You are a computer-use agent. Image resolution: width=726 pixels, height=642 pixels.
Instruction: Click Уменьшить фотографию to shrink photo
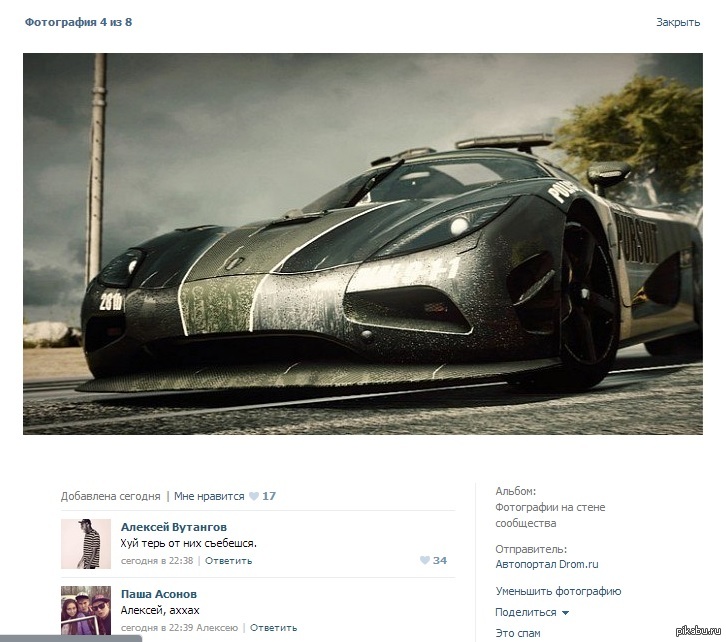557,591
